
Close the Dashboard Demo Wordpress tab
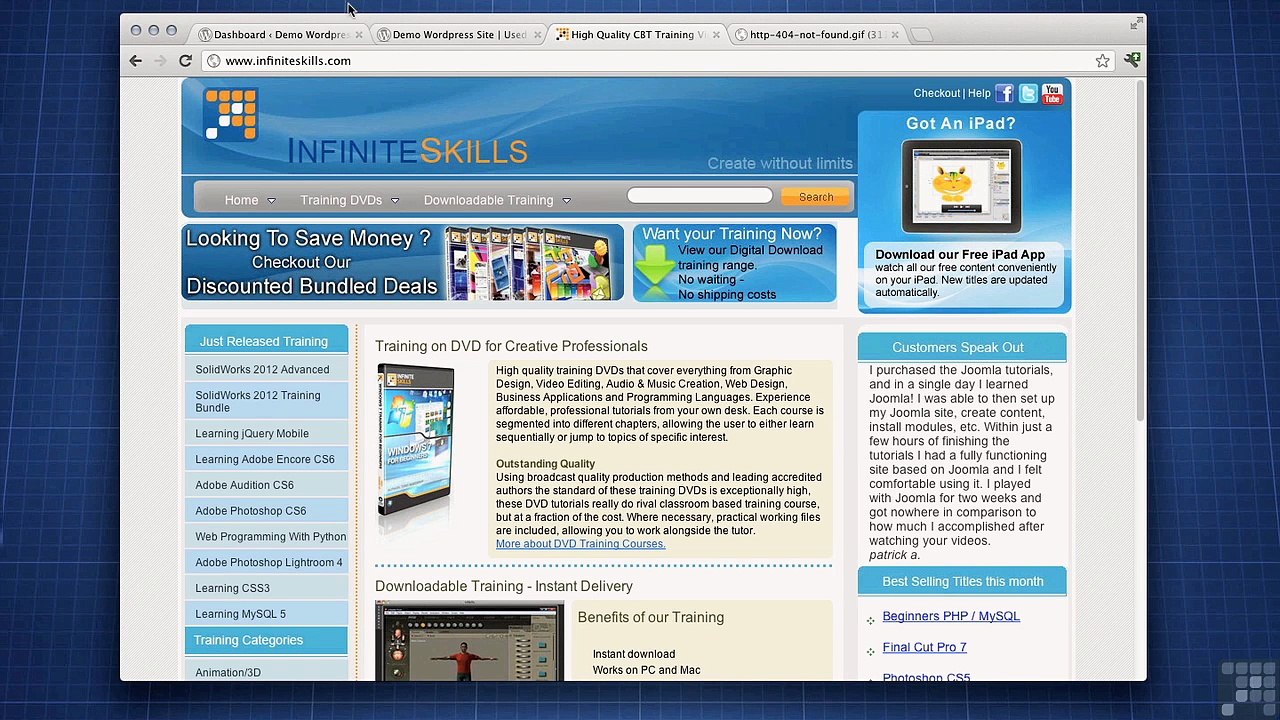point(357,35)
